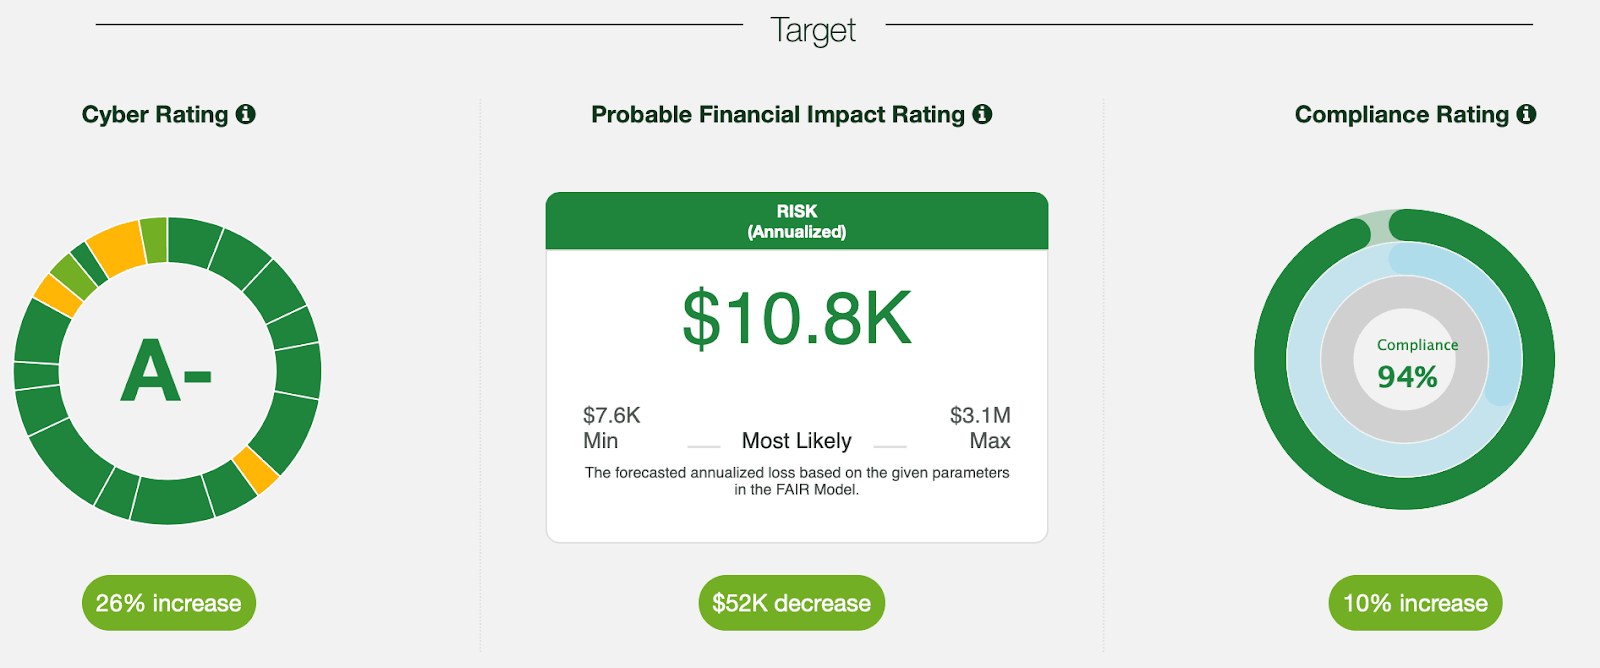Select the Most Likely label on the risk scale
Image resolution: width=1600 pixels, height=668 pixels.
796,440
